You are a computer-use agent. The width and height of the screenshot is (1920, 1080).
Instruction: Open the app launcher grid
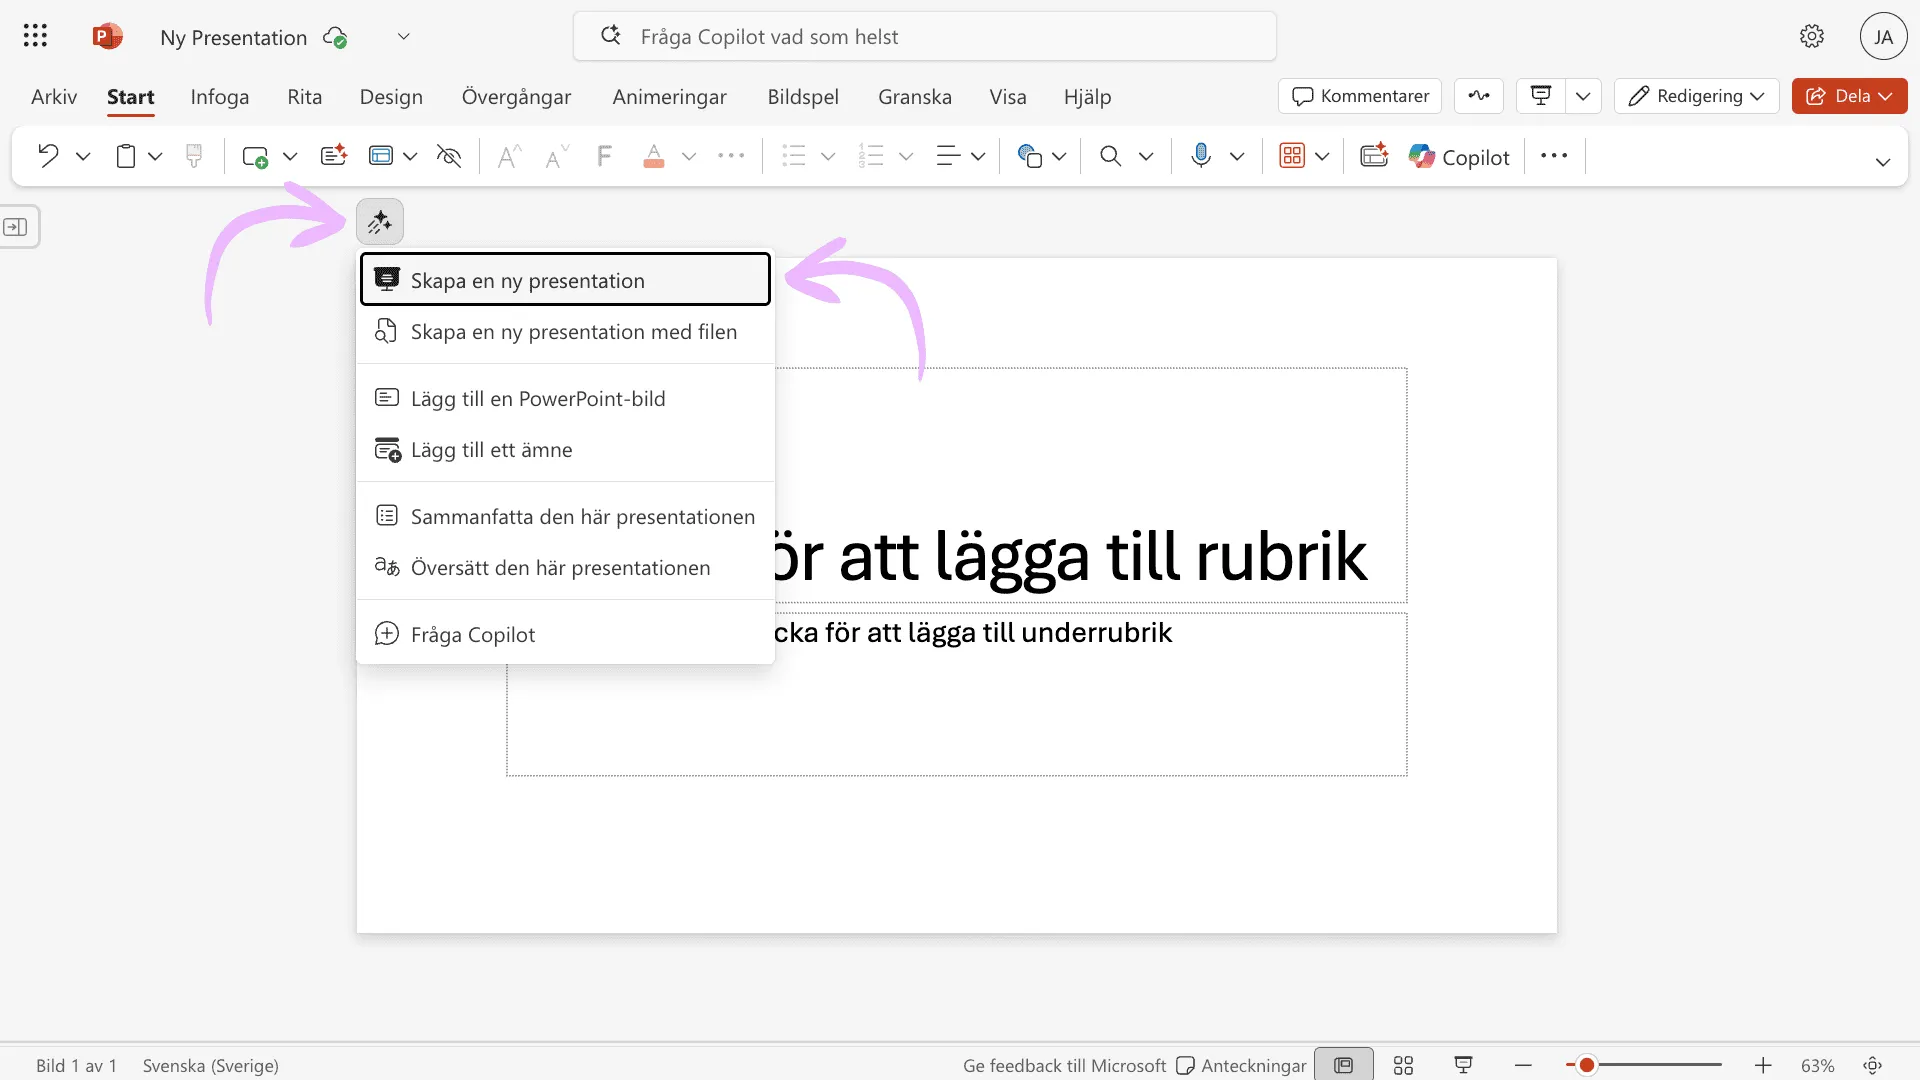tap(35, 37)
